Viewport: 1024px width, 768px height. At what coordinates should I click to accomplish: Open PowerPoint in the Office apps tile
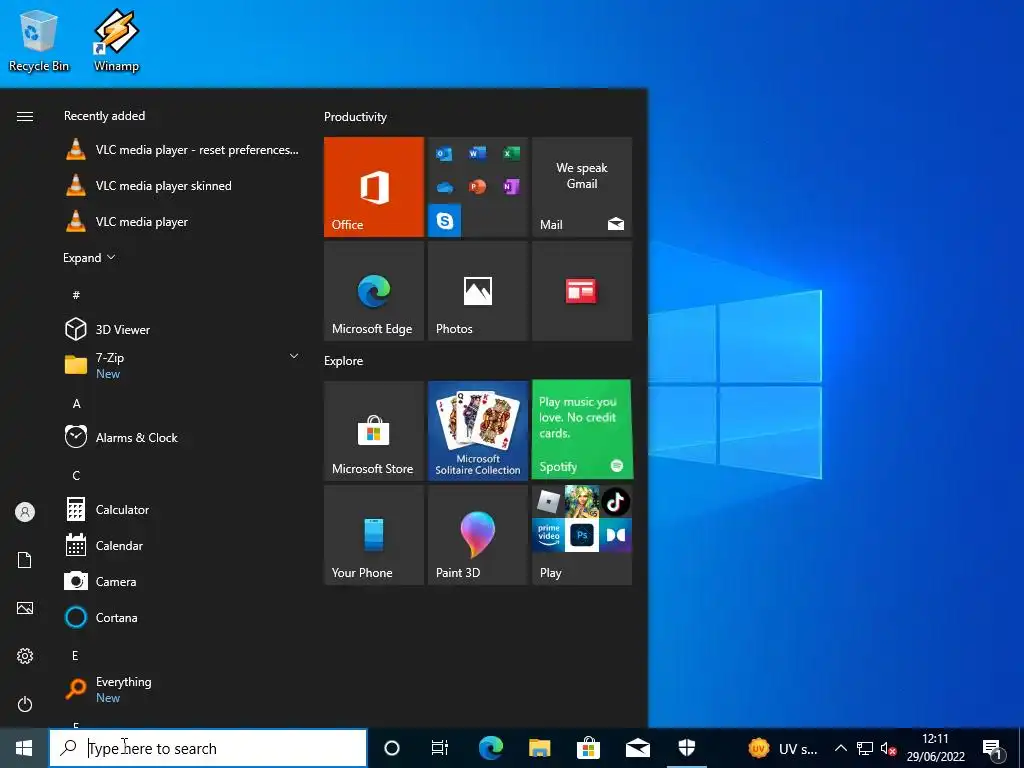click(x=477, y=187)
